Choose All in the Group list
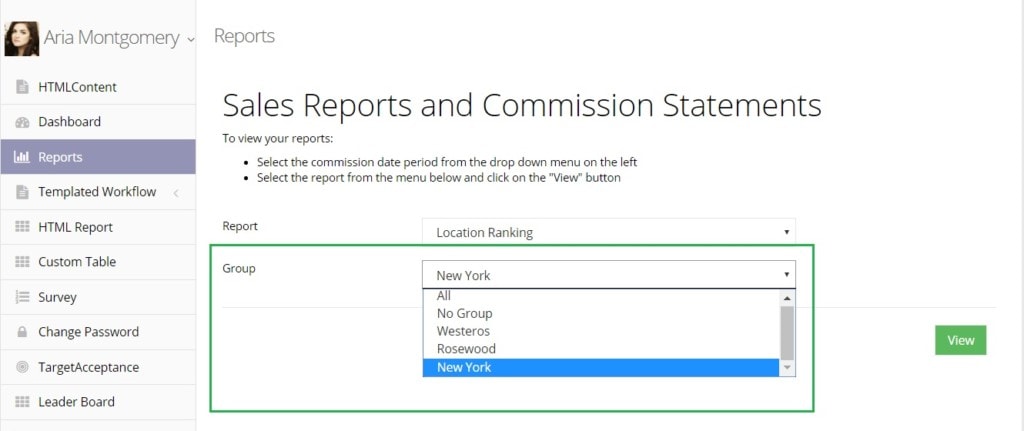 click(601, 296)
